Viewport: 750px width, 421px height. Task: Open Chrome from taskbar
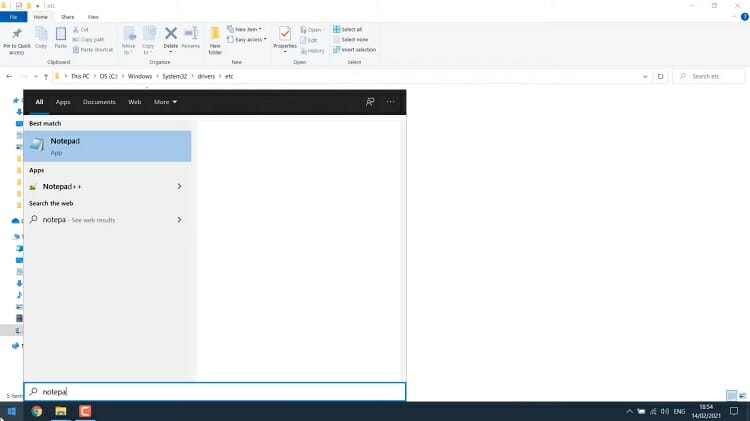pos(37,411)
